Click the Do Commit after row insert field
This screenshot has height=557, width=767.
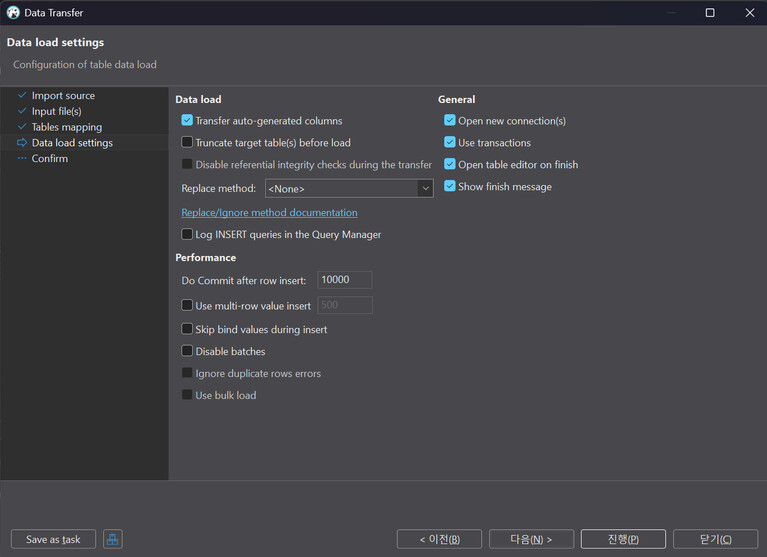coord(344,280)
